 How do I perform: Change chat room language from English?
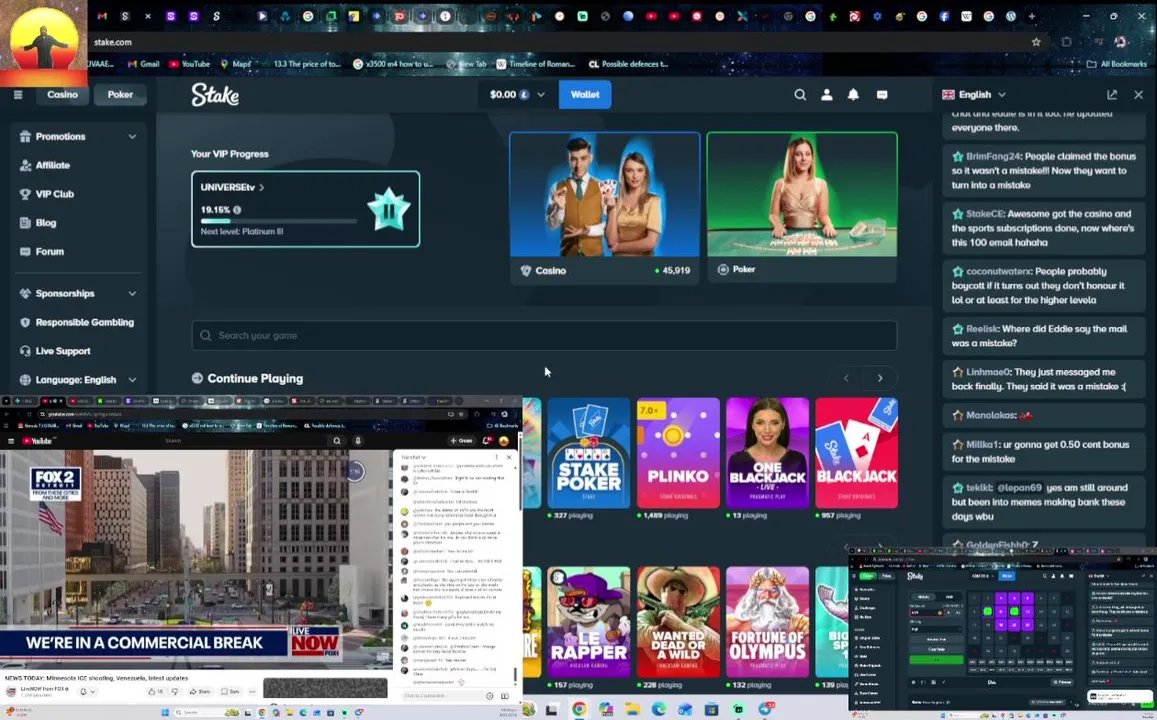click(x=974, y=94)
